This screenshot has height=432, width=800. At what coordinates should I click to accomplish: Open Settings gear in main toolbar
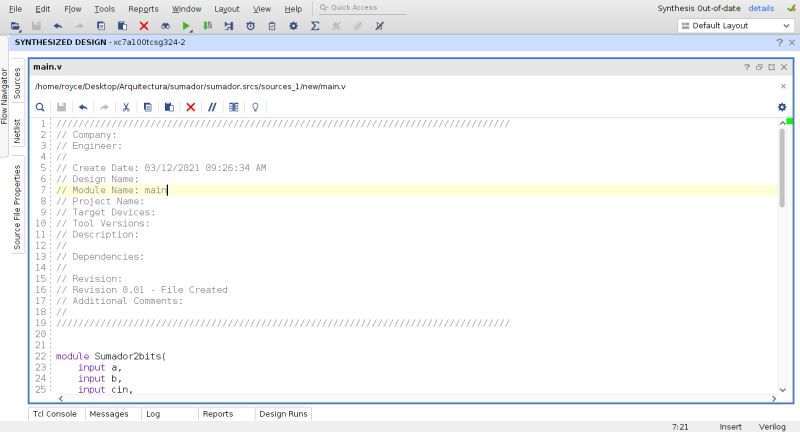(x=293, y=26)
